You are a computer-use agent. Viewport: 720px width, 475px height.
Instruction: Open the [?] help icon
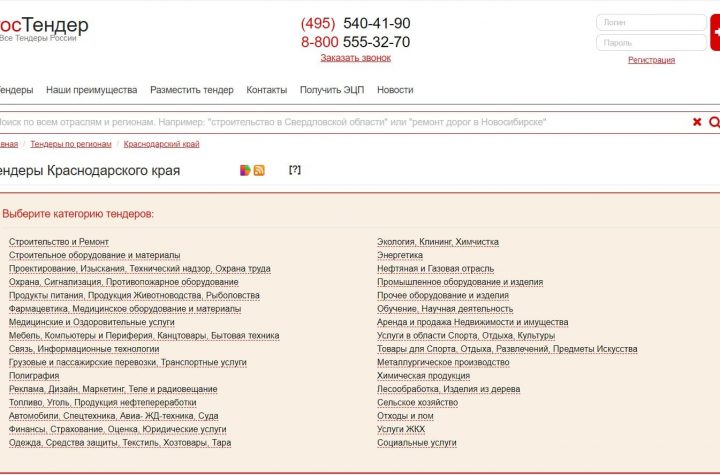(294, 170)
